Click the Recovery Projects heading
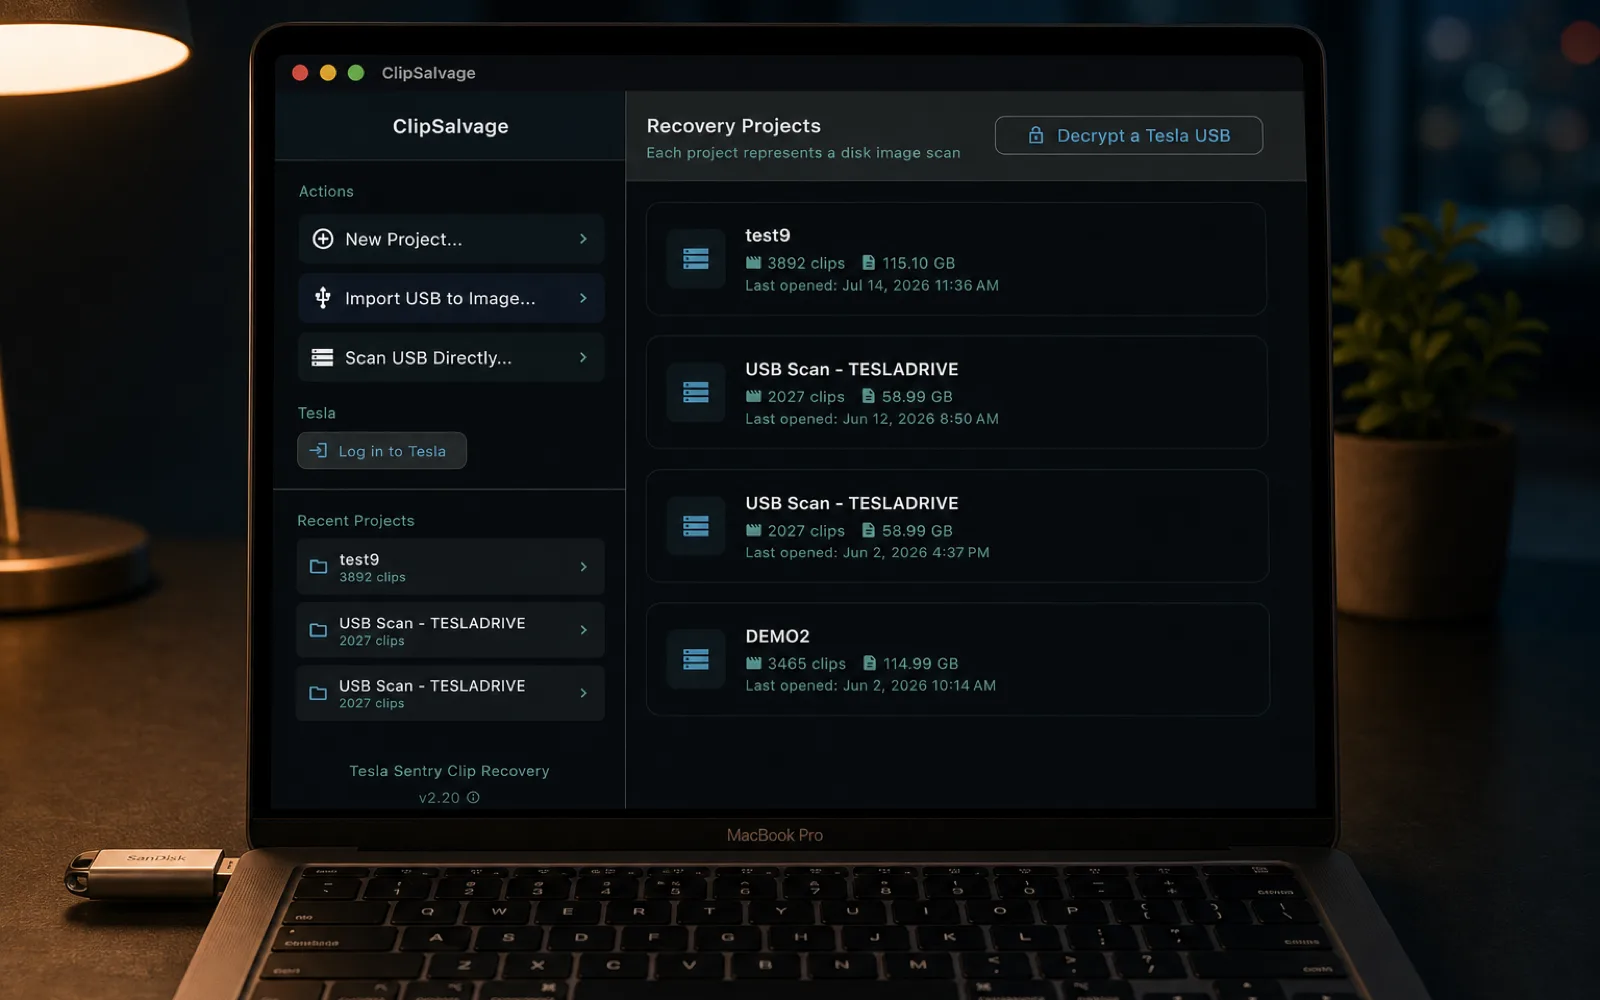 pos(733,126)
